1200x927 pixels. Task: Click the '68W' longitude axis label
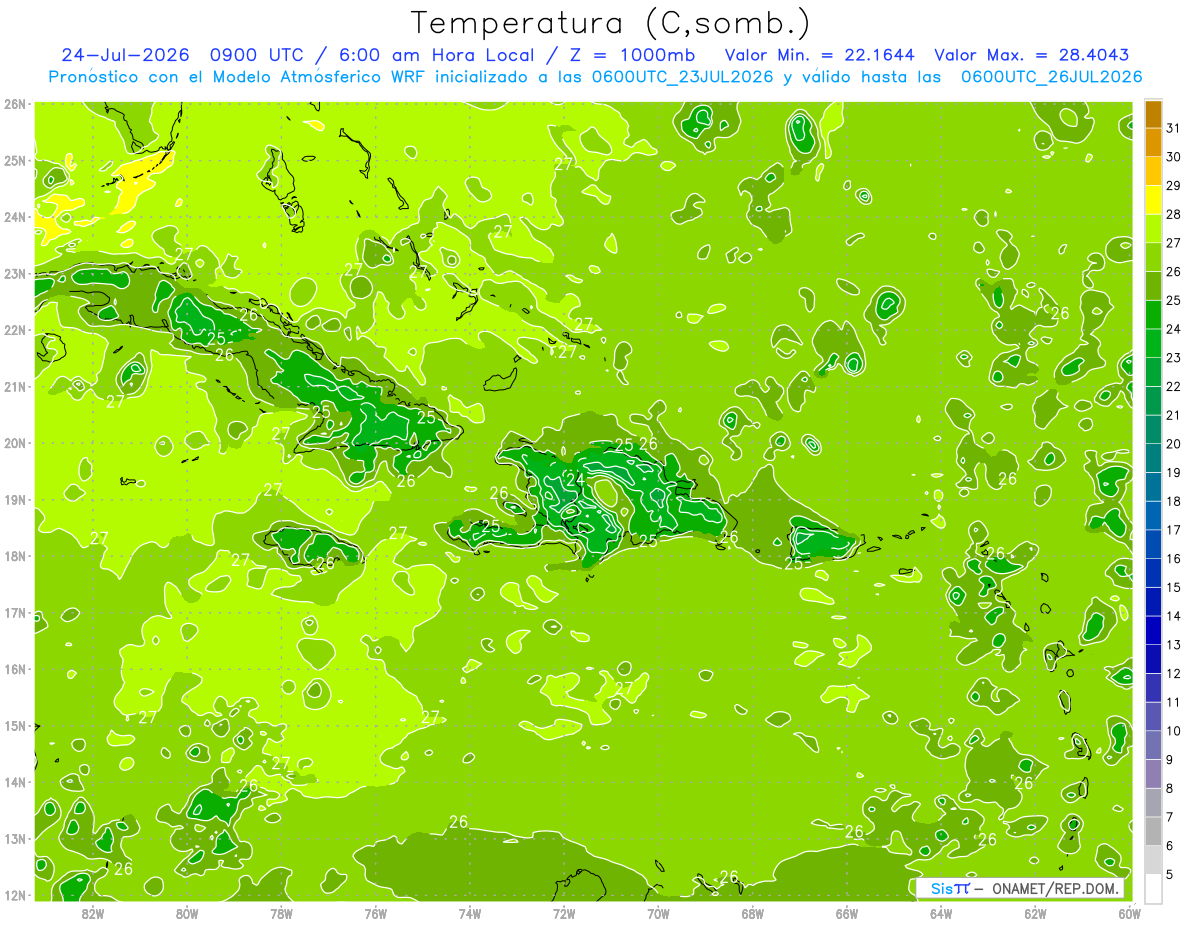(x=753, y=913)
